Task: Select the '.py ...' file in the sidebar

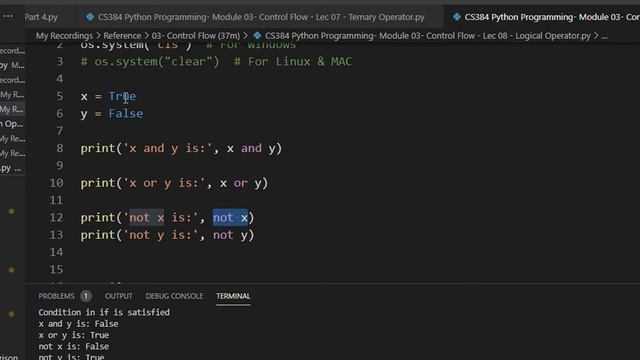Action: coord(11,168)
